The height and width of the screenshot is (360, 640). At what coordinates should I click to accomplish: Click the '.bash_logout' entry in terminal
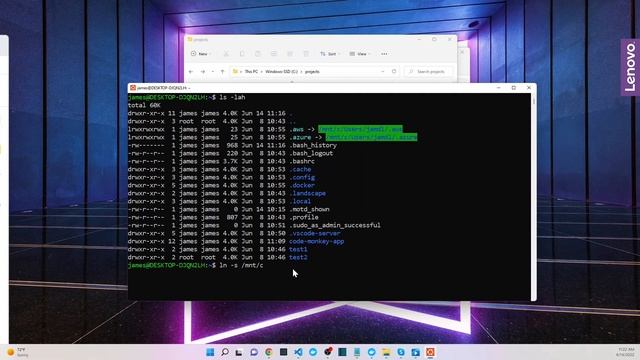pos(311,153)
